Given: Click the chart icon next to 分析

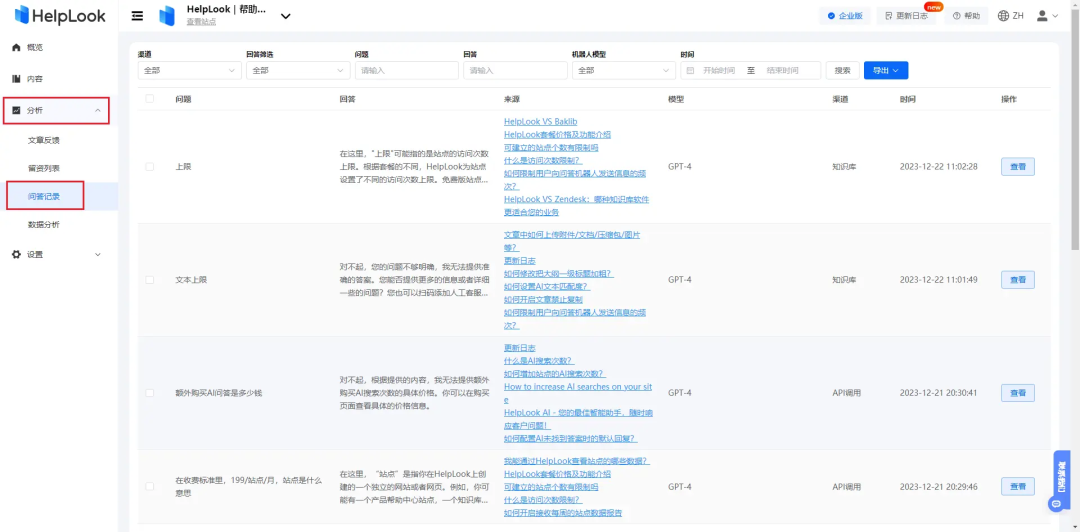Looking at the screenshot, I should click(x=17, y=110).
